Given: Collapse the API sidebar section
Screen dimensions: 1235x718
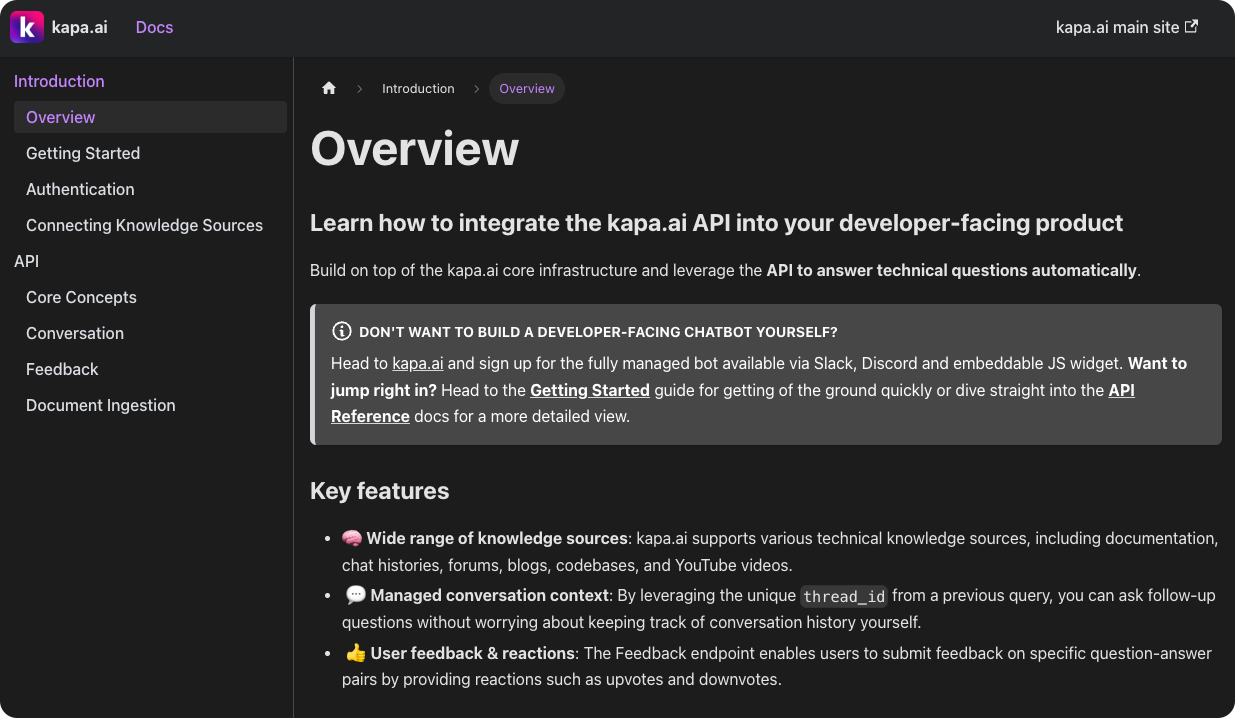Looking at the screenshot, I should click(27, 261).
